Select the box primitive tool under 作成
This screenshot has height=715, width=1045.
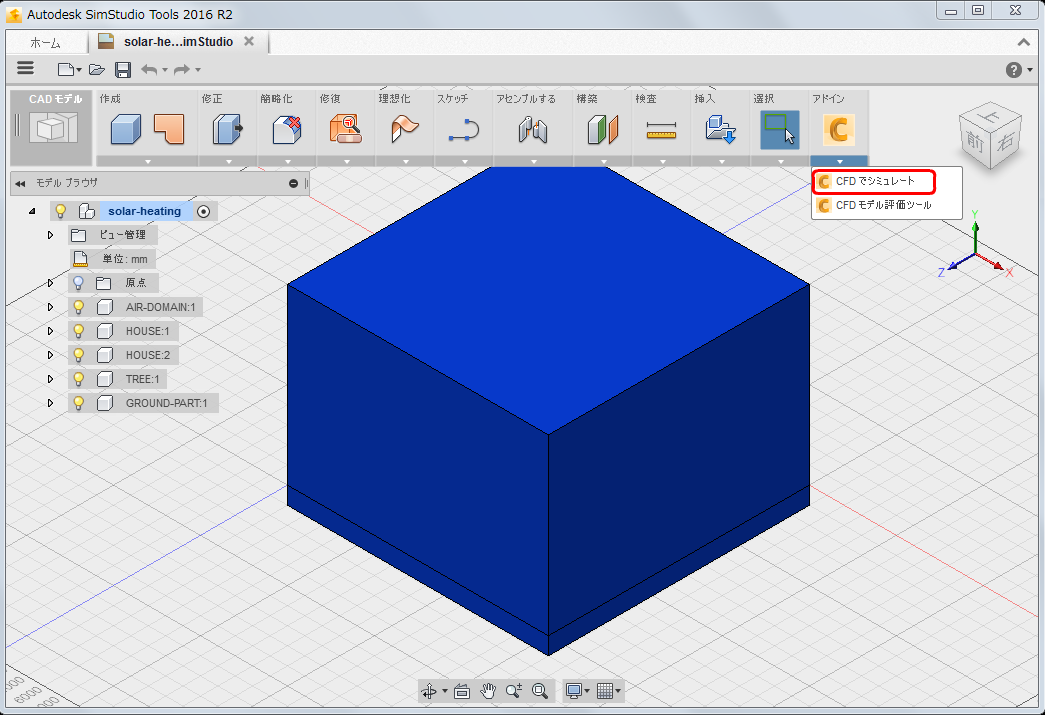point(125,129)
